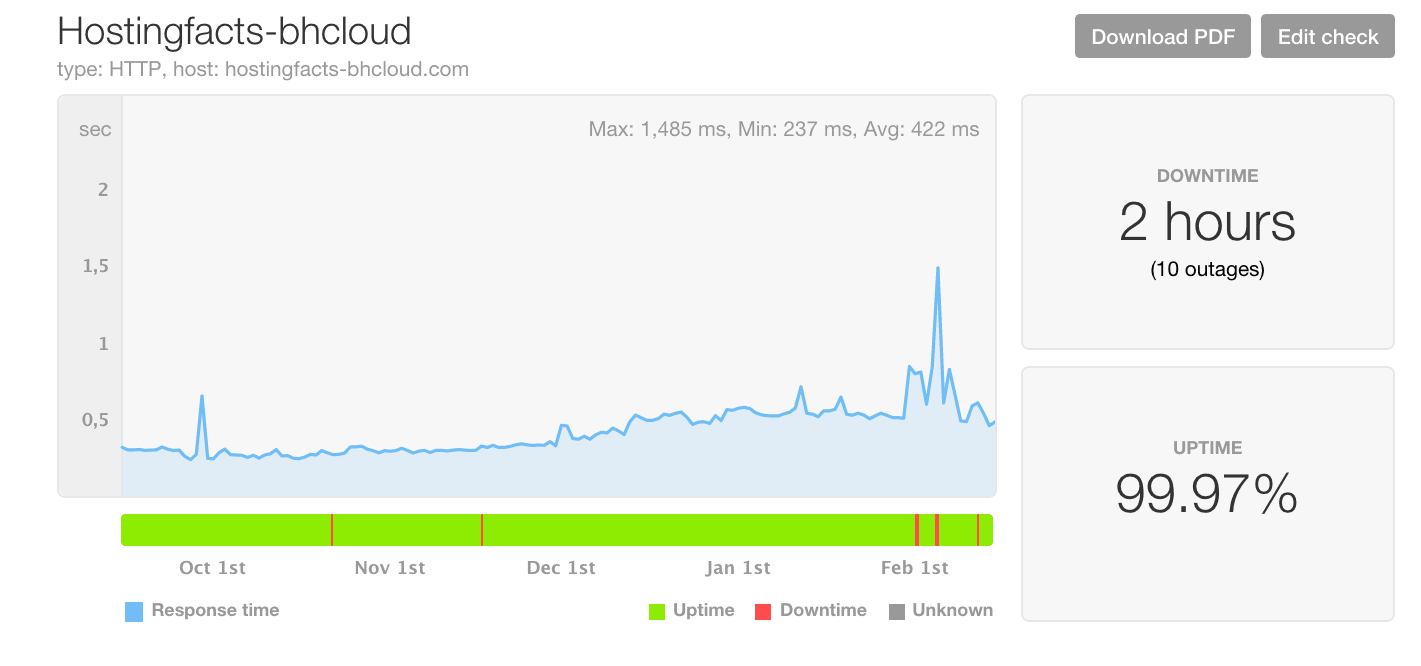
Task: Click the gray Unknown legend square
Action: [897, 611]
